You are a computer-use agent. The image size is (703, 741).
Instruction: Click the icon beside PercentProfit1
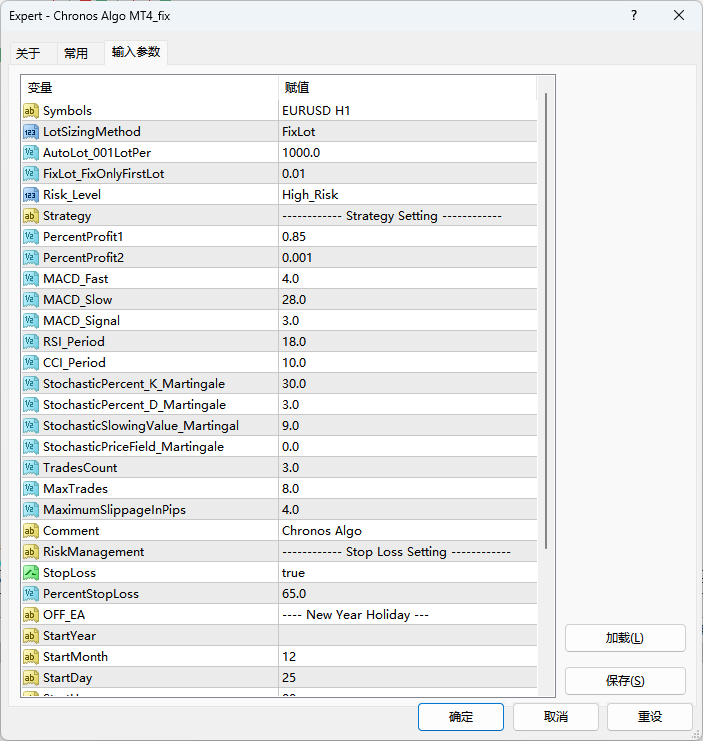31,237
